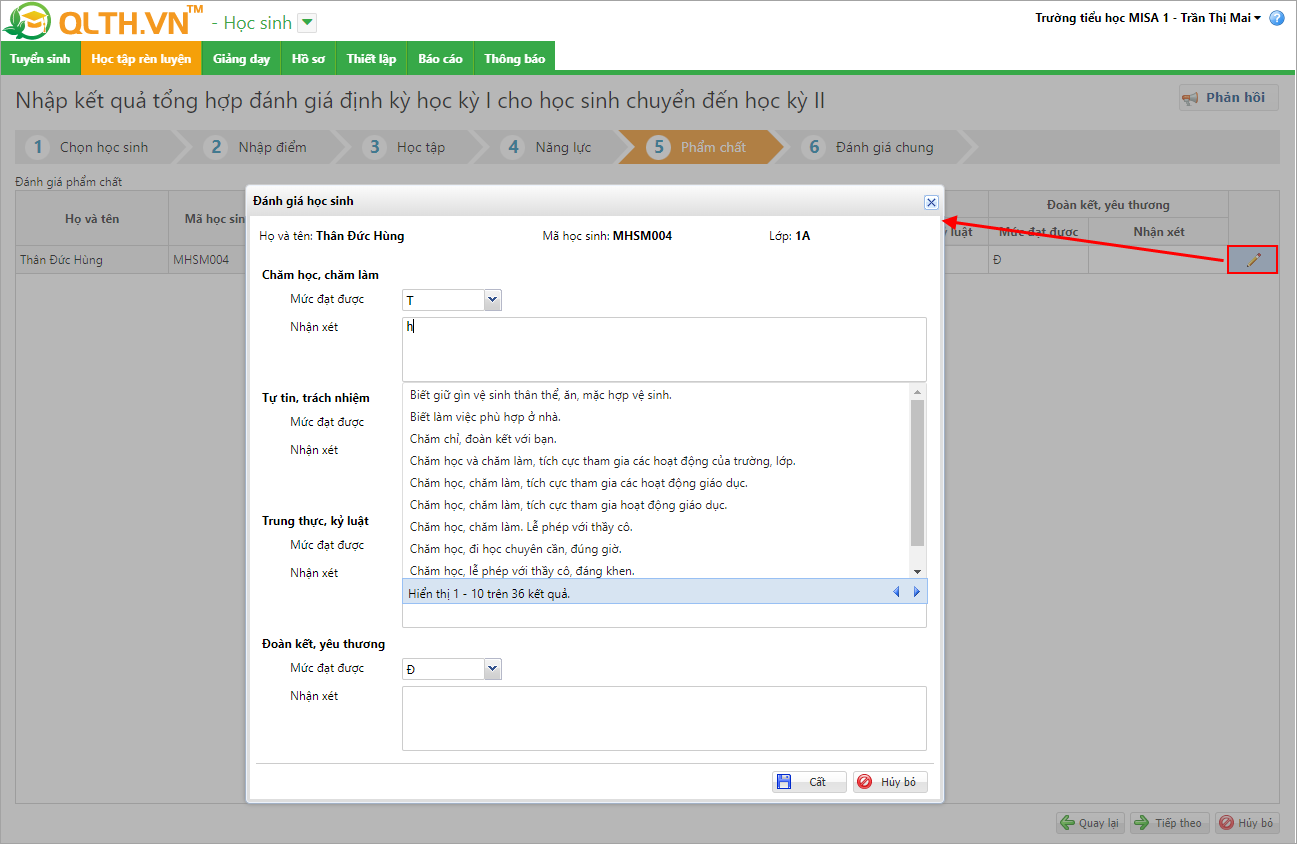Save the evaluation with Cất button

coord(809,782)
